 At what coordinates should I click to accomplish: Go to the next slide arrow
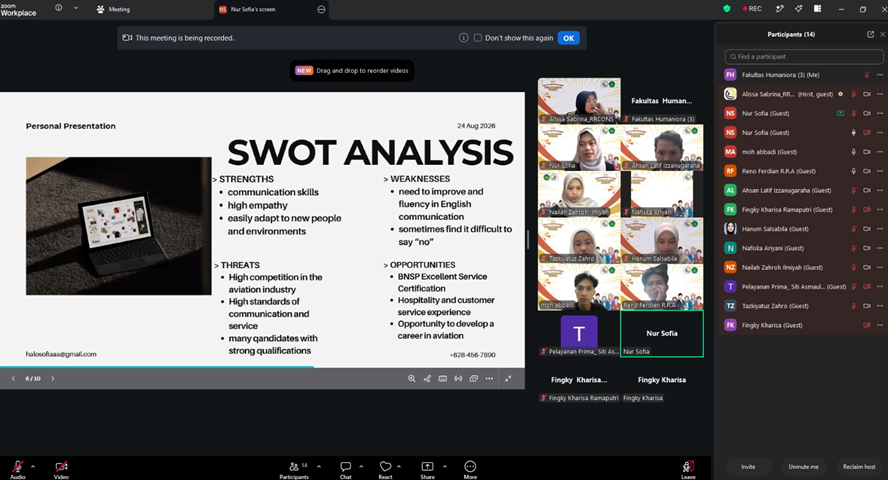coord(53,379)
